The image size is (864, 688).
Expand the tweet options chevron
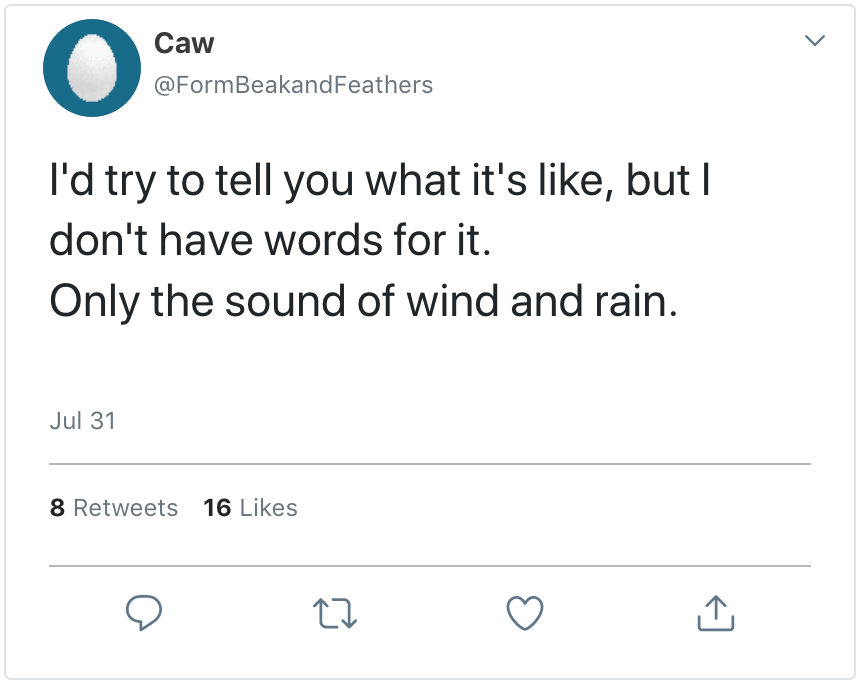tap(816, 41)
